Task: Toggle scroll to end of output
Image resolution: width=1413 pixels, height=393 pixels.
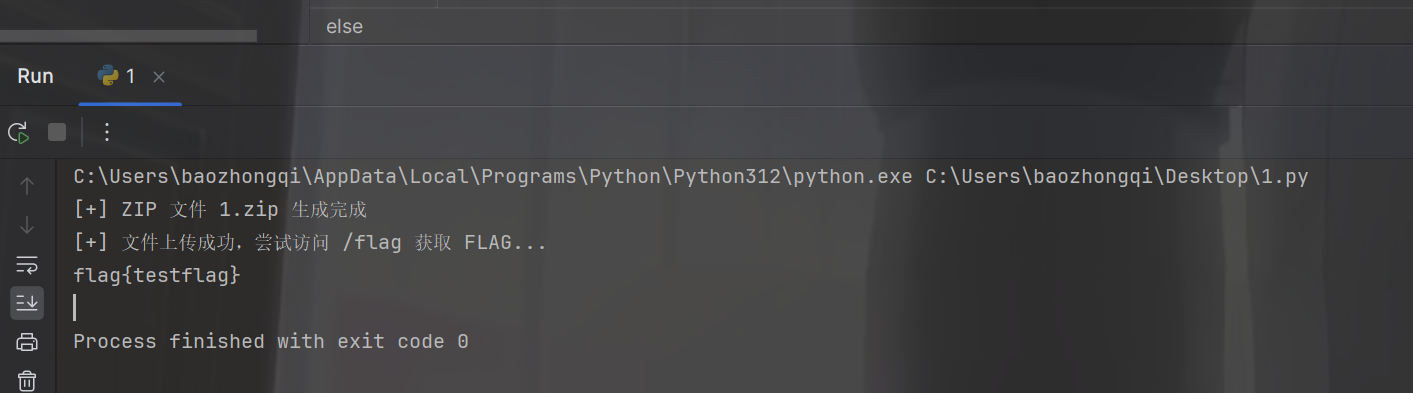Action: pos(27,302)
